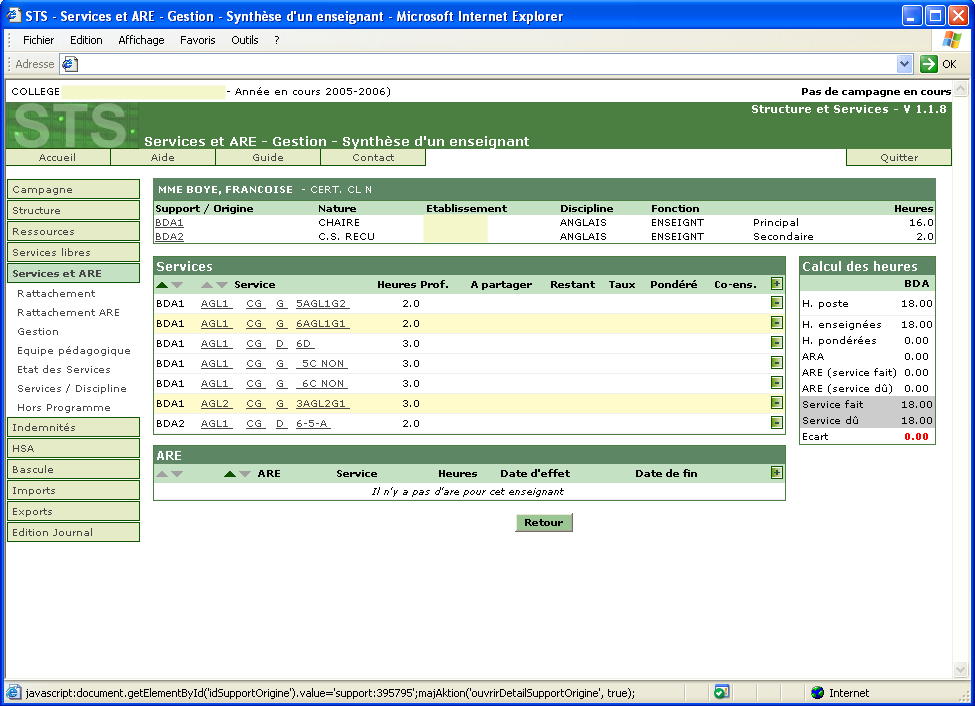The height and width of the screenshot is (706, 975).
Task: Remove the 5AGL1G2 service with its minus icon
Action: point(776,303)
